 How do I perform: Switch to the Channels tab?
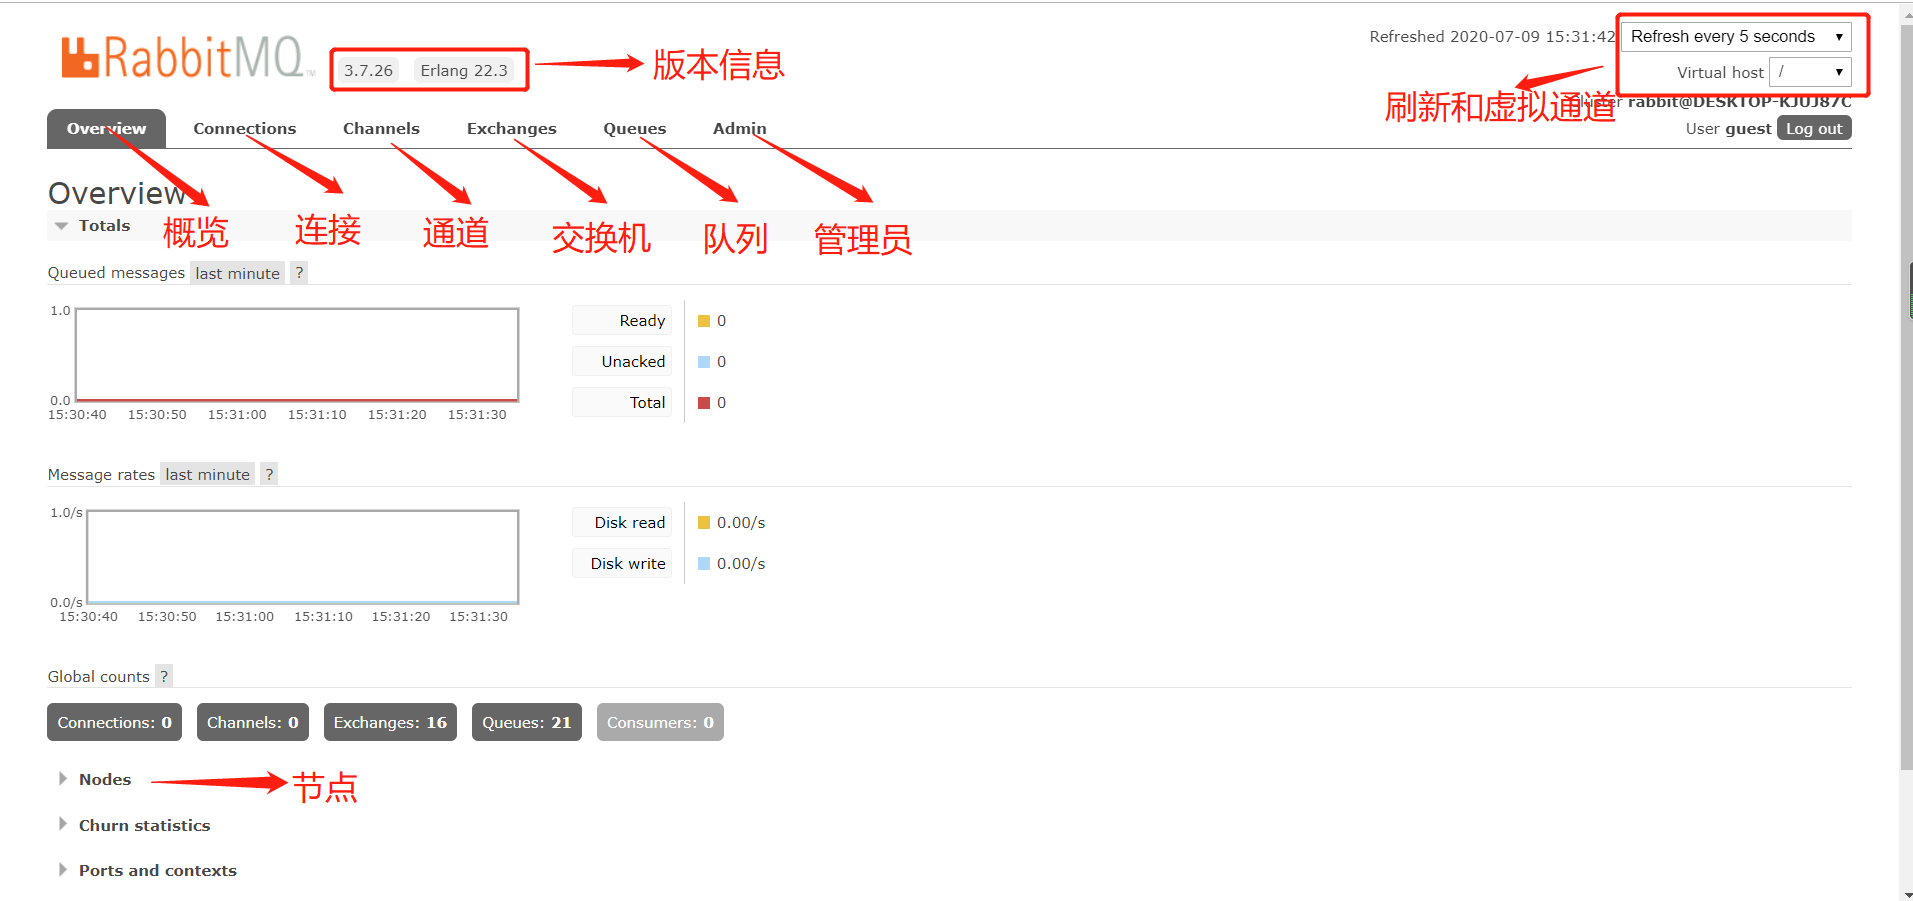(x=381, y=129)
